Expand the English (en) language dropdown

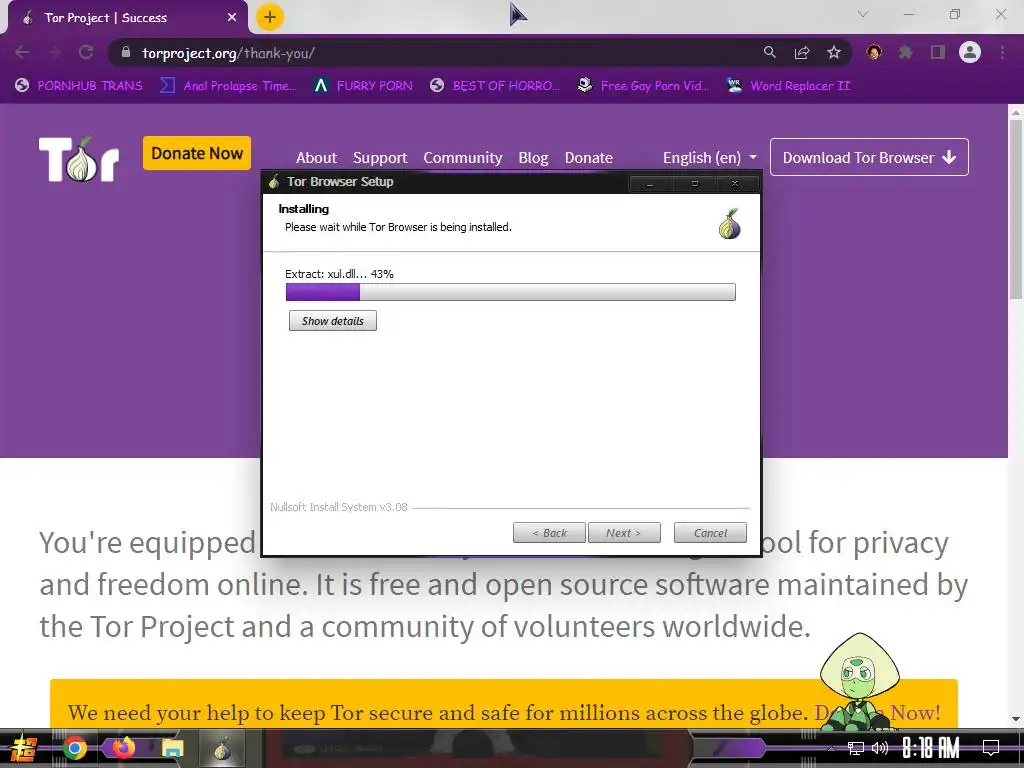pyautogui.click(x=710, y=157)
